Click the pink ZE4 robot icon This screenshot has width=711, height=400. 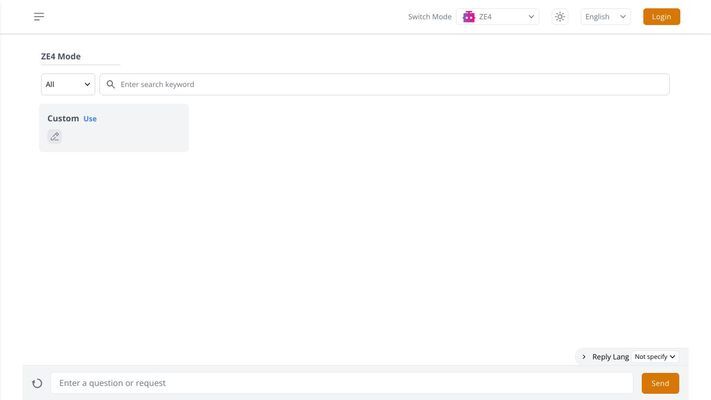(468, 17)
